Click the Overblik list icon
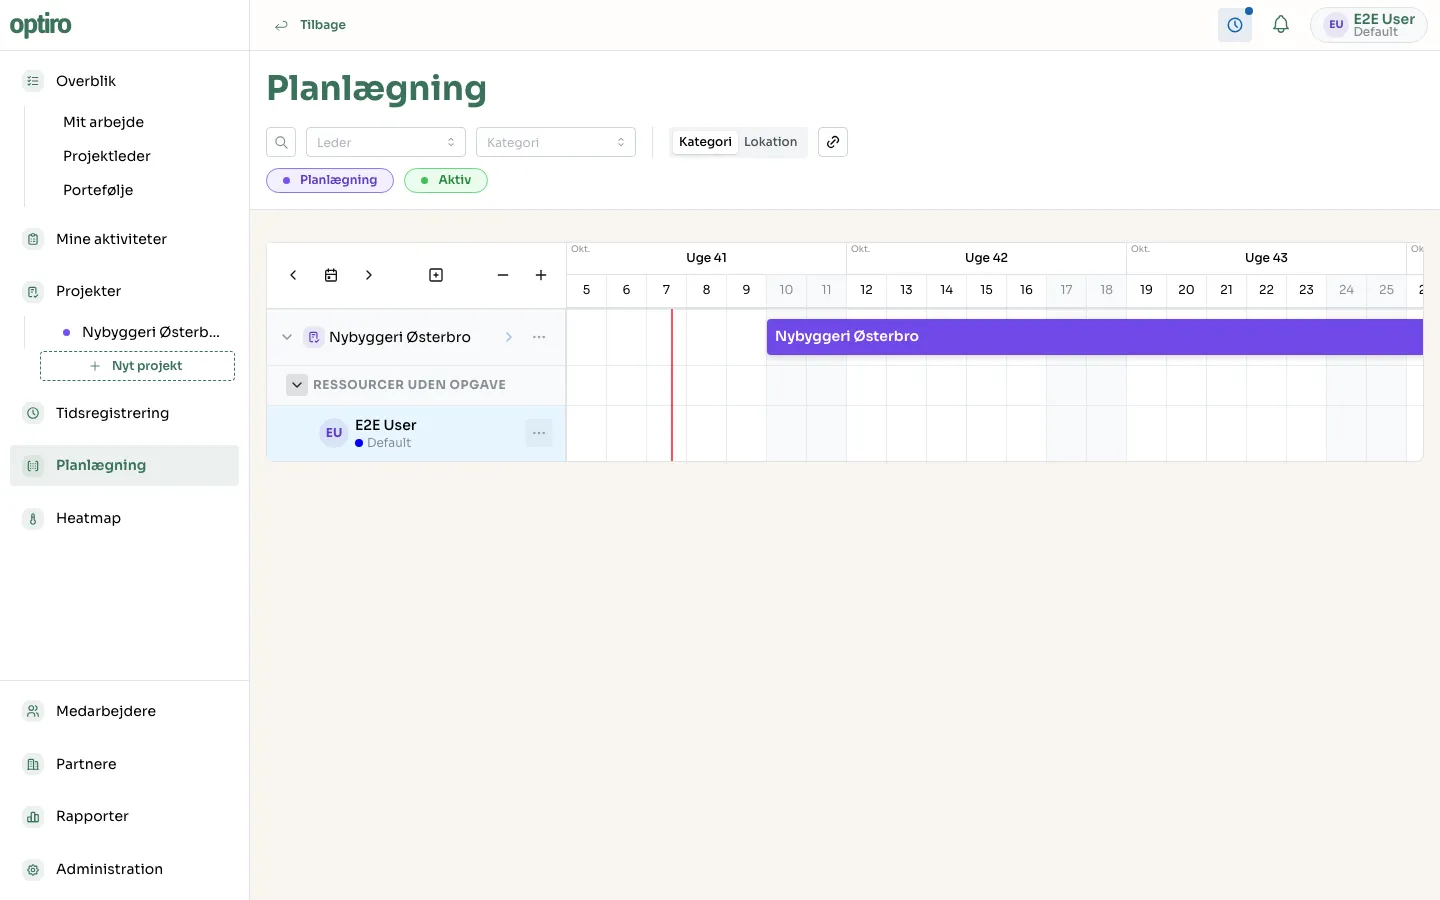Screen dimensions: 1440x900 [33, 81]
